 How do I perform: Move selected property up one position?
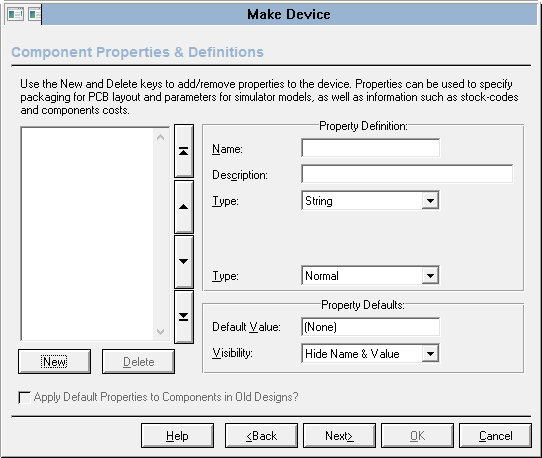coord(184,207)
